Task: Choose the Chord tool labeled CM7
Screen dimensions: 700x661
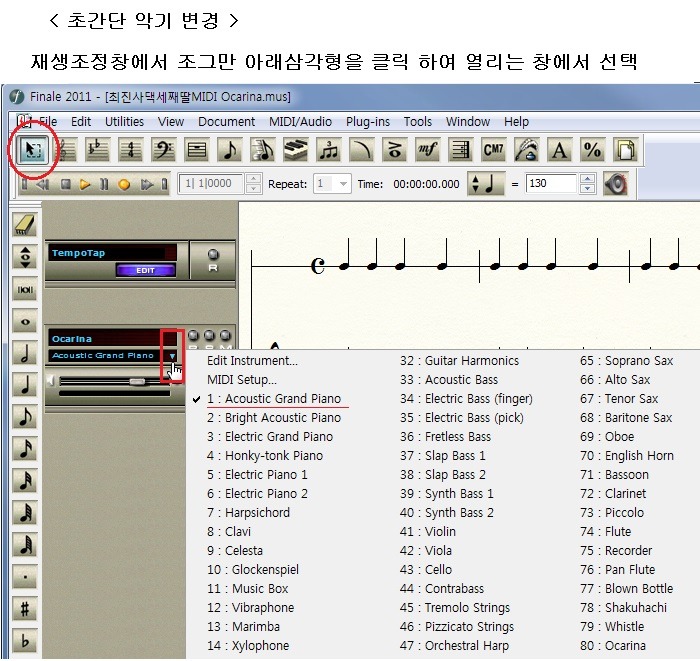Action: click(493, 150)
